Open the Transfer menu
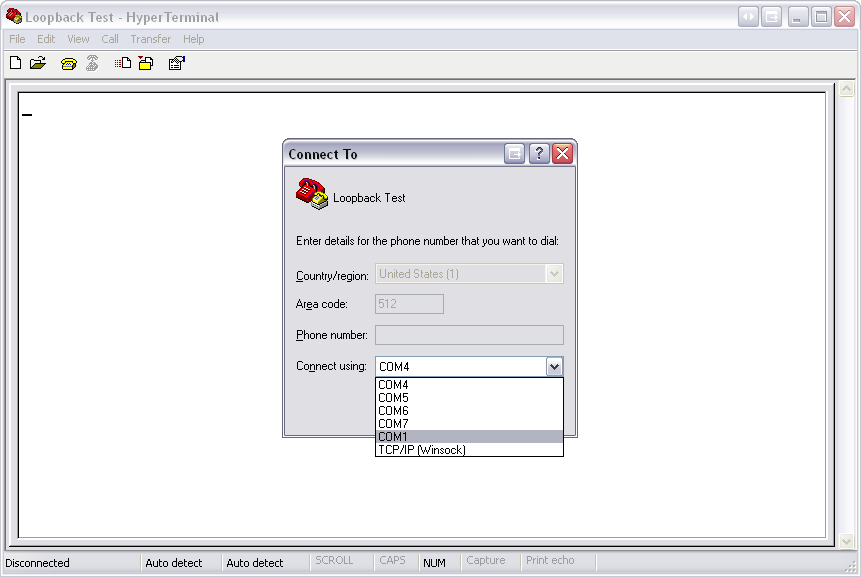This screenshot has width=861, height=577. click(x=150, y=39)
